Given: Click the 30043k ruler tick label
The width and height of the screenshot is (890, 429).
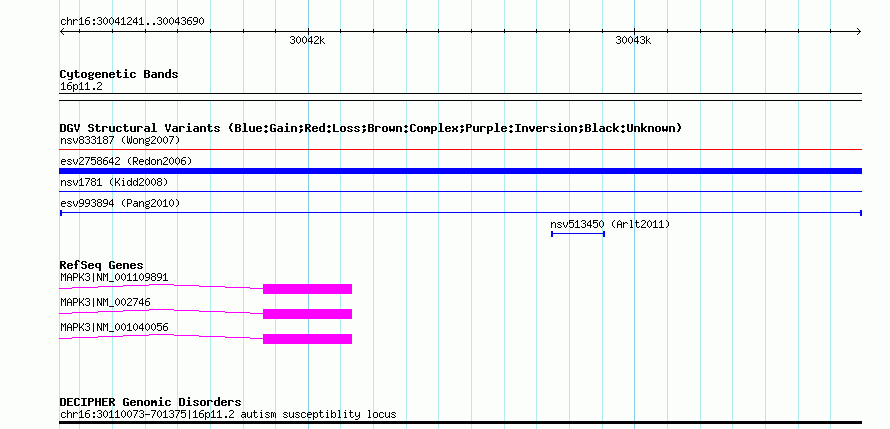Looking at the screenshot, I should point(633,40).
